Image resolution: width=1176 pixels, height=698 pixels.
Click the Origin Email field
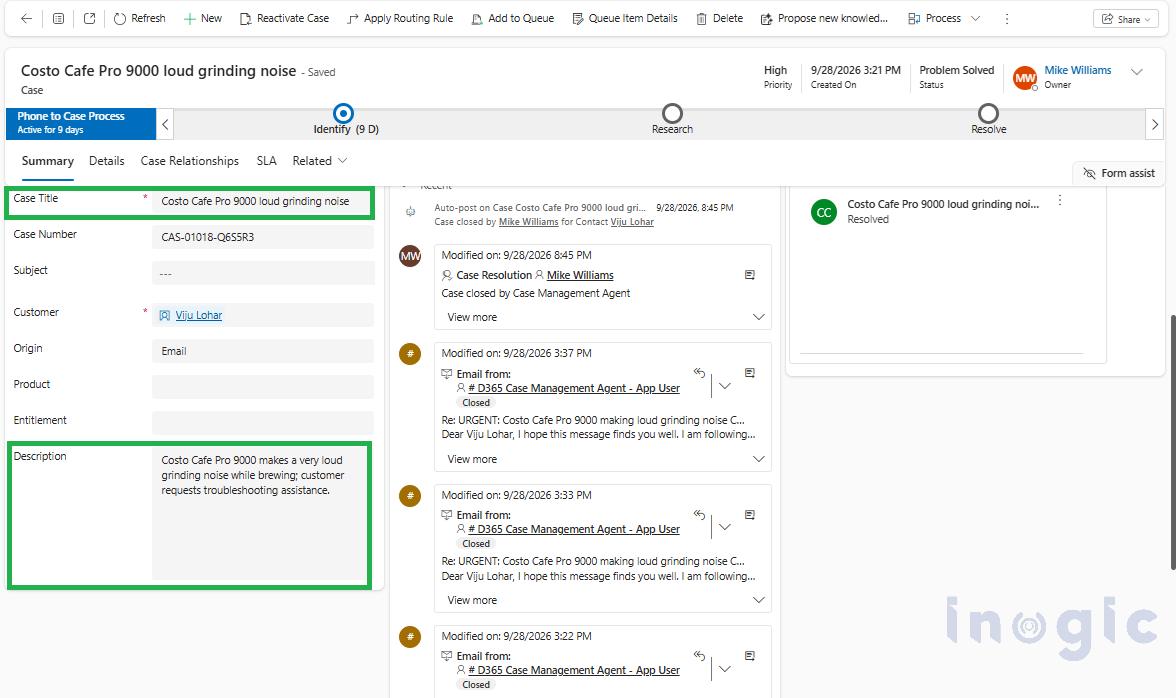tap(262, 351)
